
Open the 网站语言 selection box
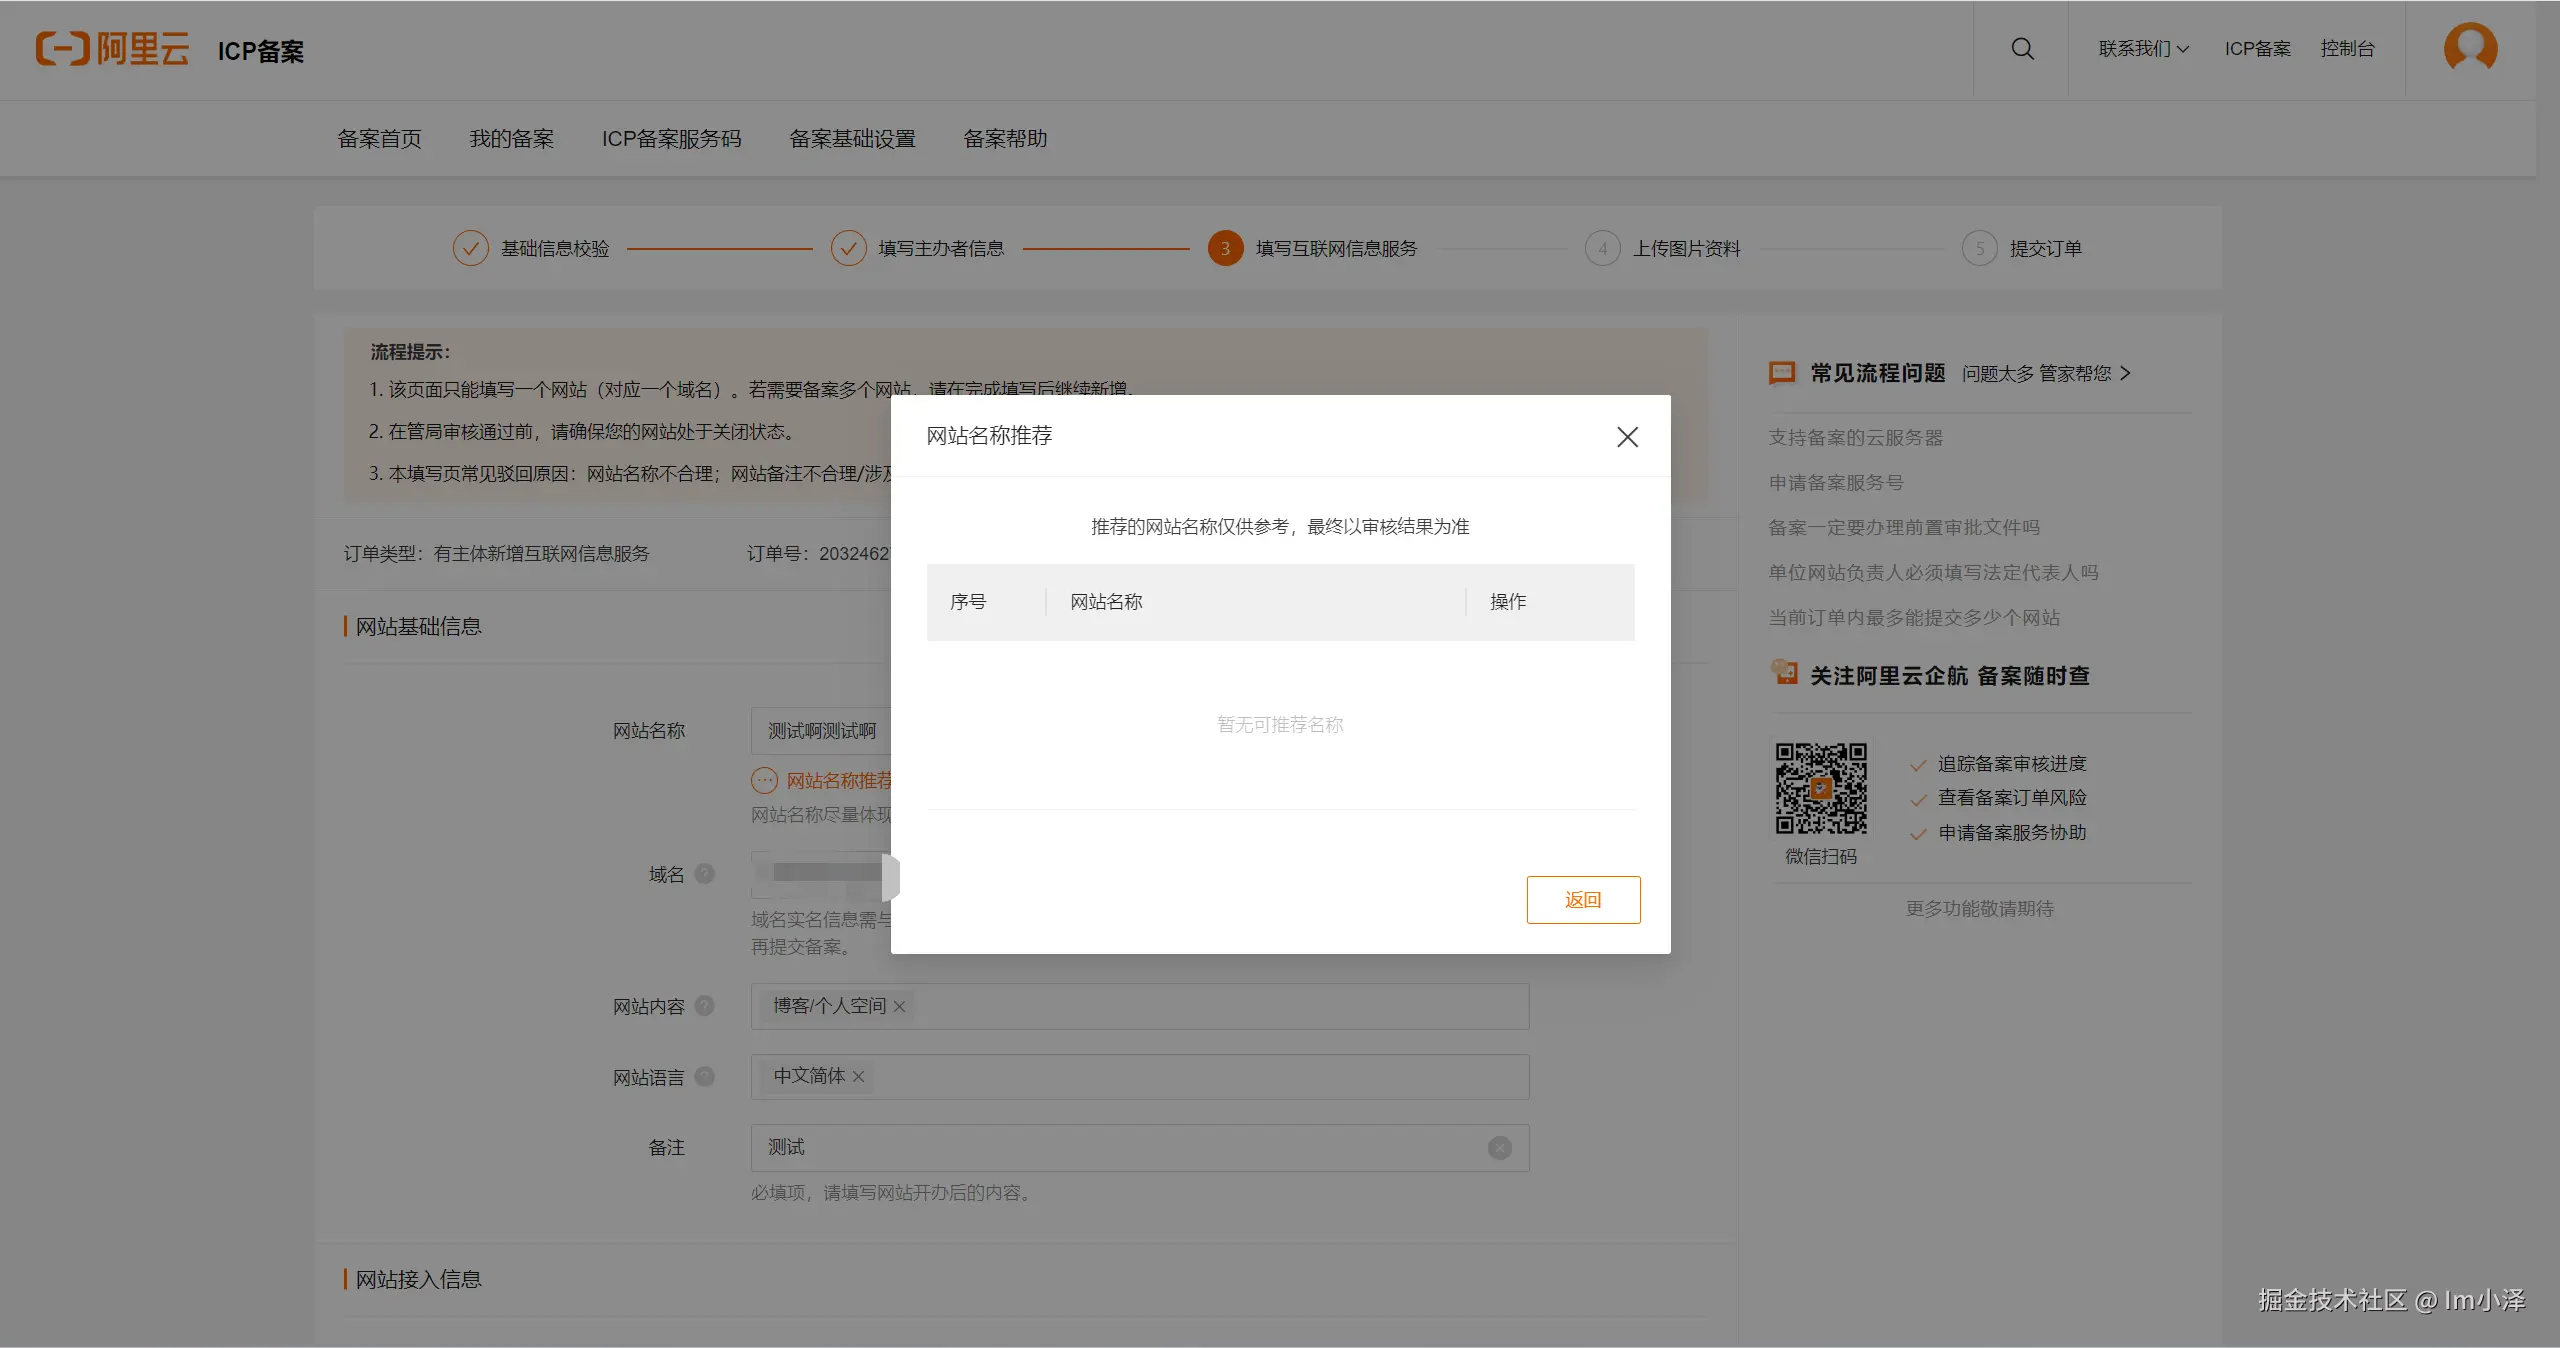[1200, 1077]
